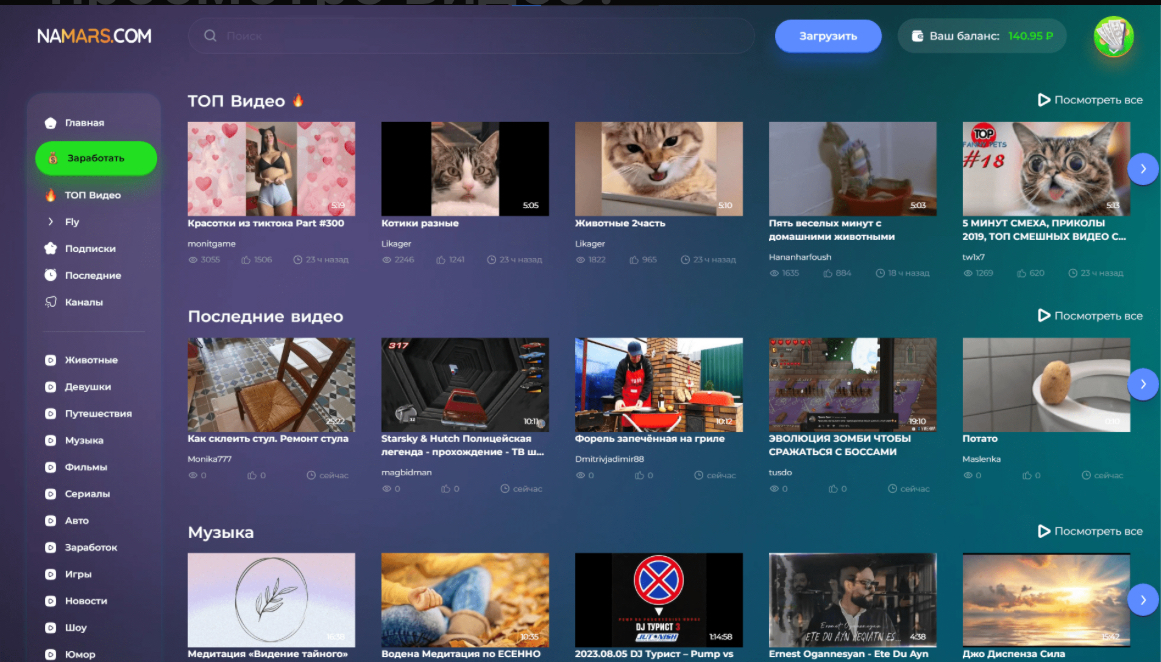Click the views eye icon under Красотки
This screenshot has width=1161, height=662.
[193, 260]
